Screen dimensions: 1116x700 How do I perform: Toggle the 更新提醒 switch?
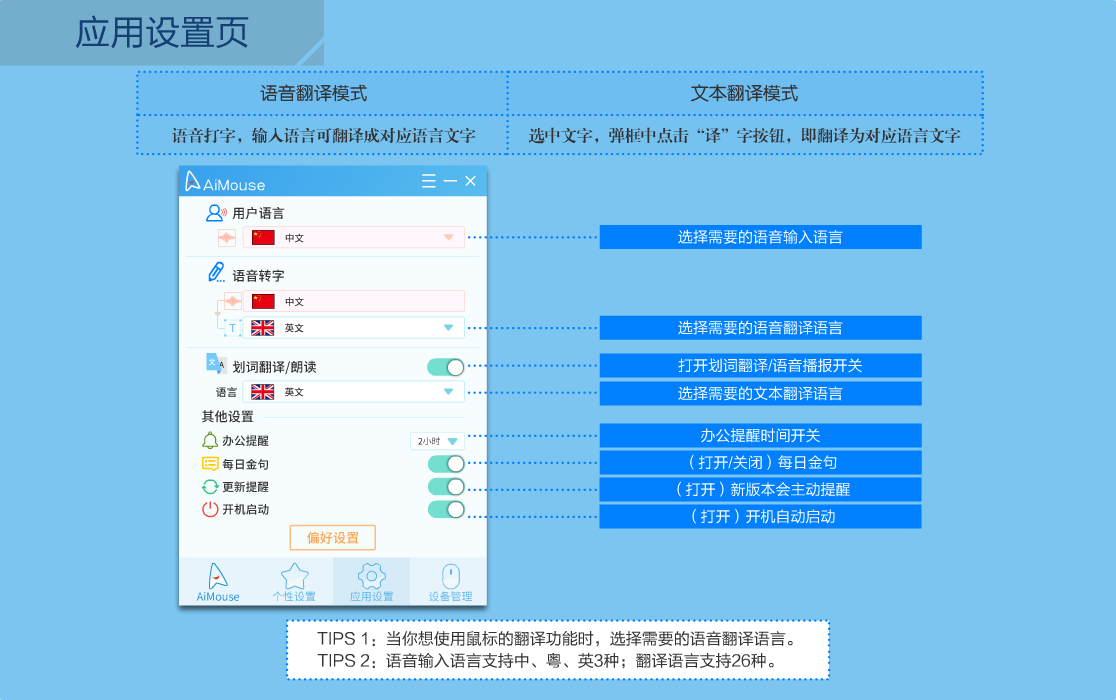pos(446,487)
